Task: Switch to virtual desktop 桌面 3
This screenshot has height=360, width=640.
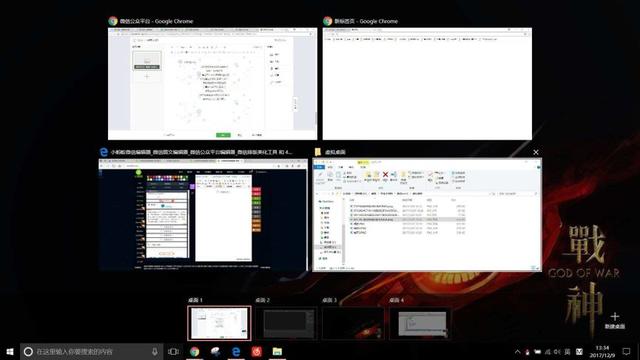Action: (x=353, y=323)
